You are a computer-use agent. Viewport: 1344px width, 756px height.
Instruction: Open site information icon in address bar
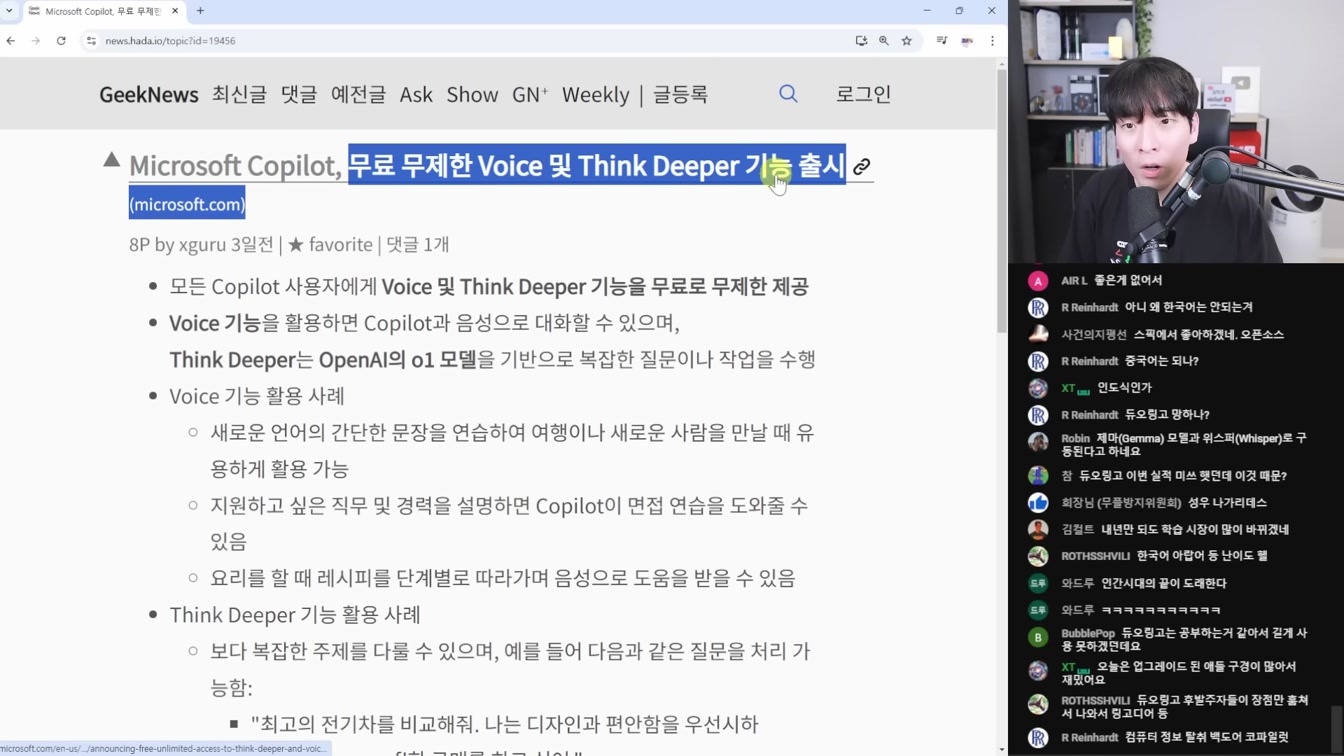point(91,41)
